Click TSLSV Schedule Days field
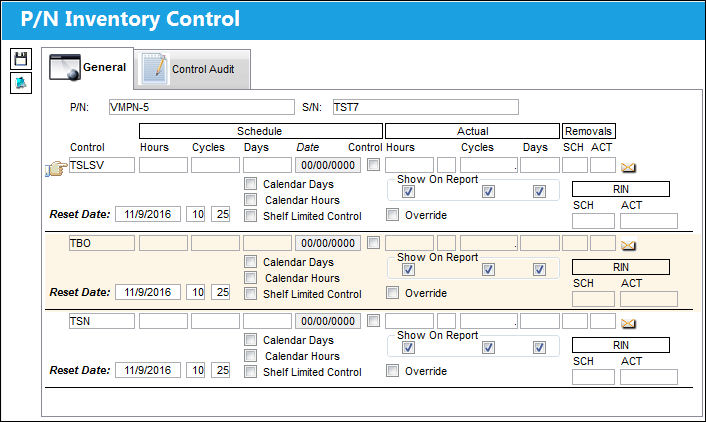Screen dimensions: 706x422 point(267,165)
